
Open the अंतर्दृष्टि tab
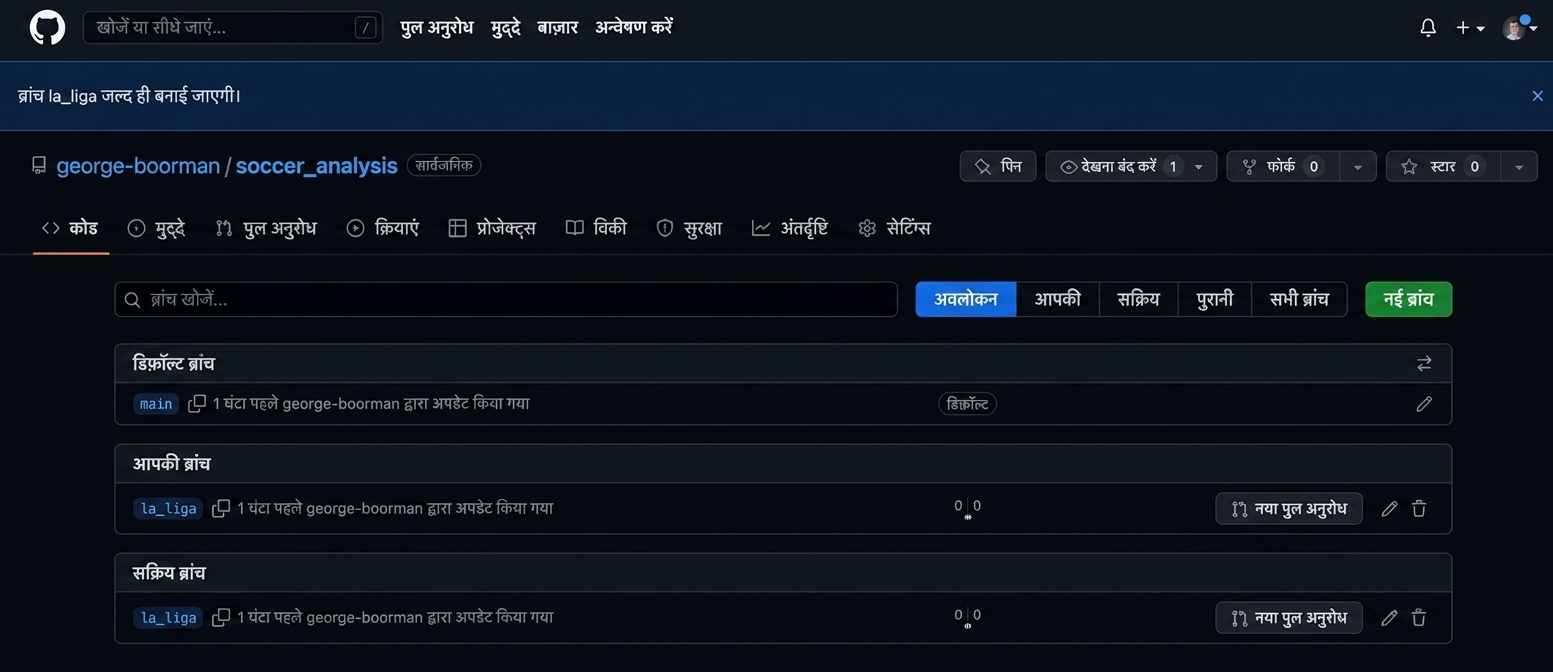pos(790,228)
